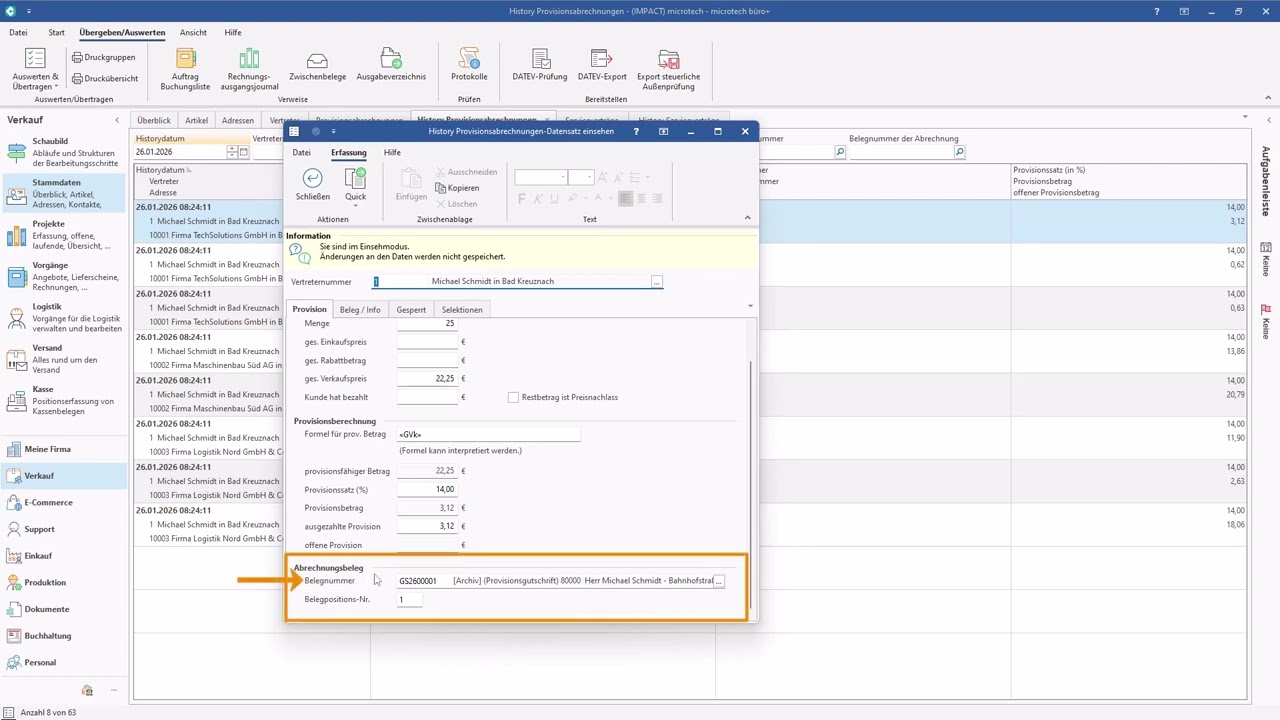Open Protokolle in the Prüfen group
Image resolution: width=1280 pixels, height=720 pixels.
tap(469, 65)
